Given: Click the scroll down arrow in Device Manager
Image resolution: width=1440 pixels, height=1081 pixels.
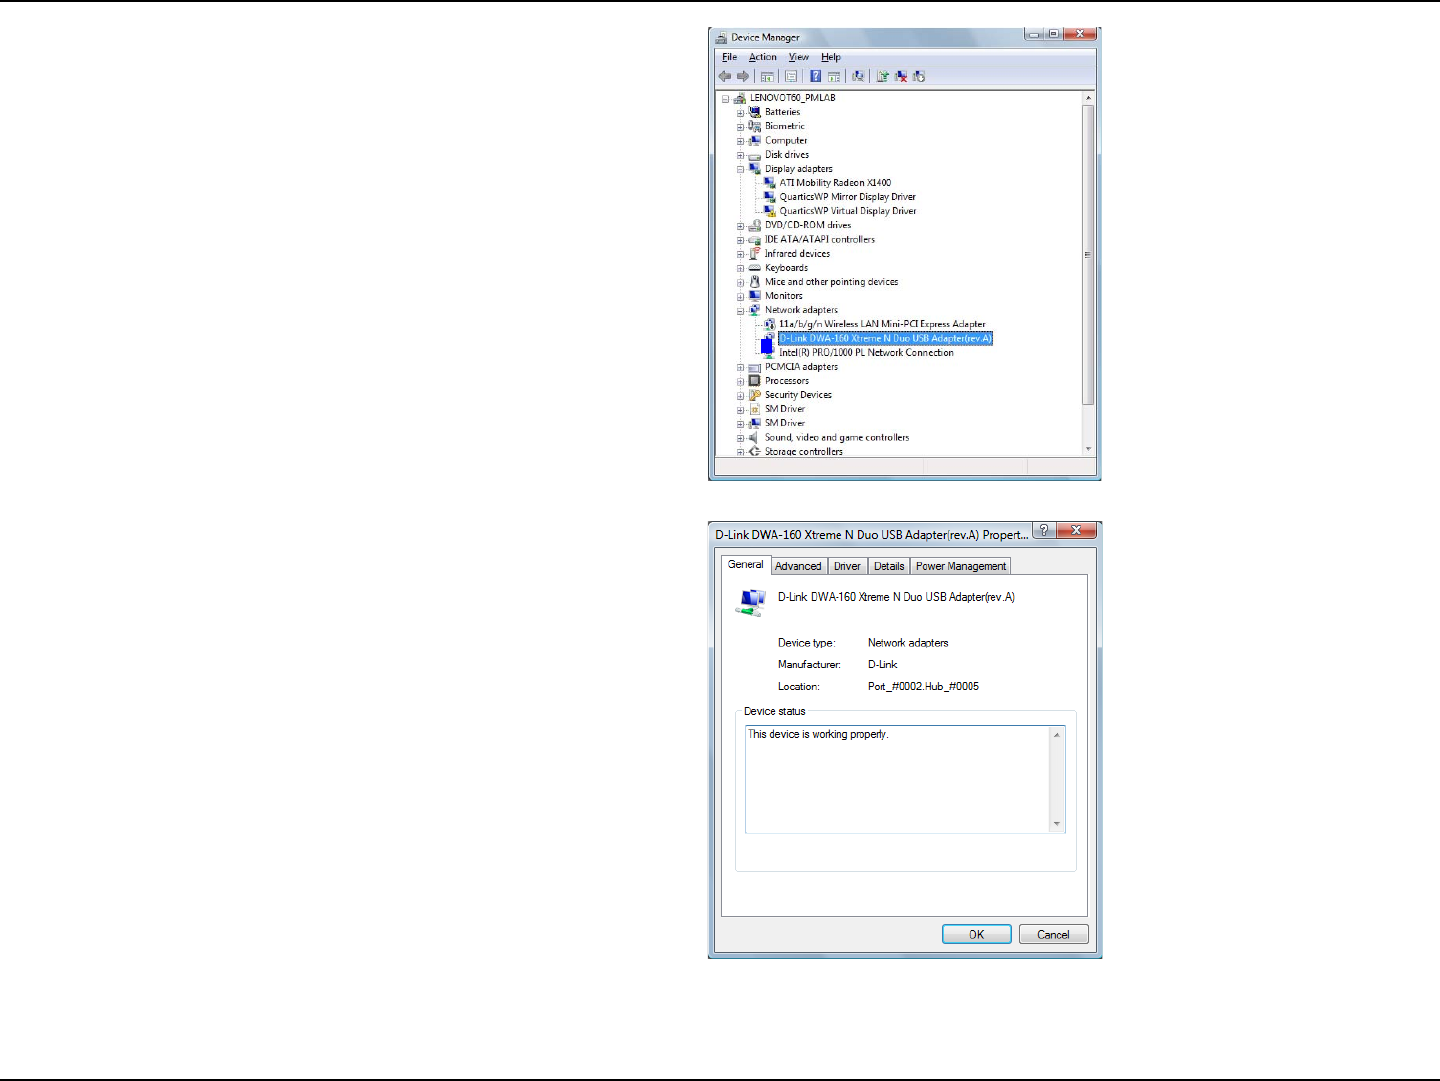Looking at the screenshot, I should [x=1088, y=449].
